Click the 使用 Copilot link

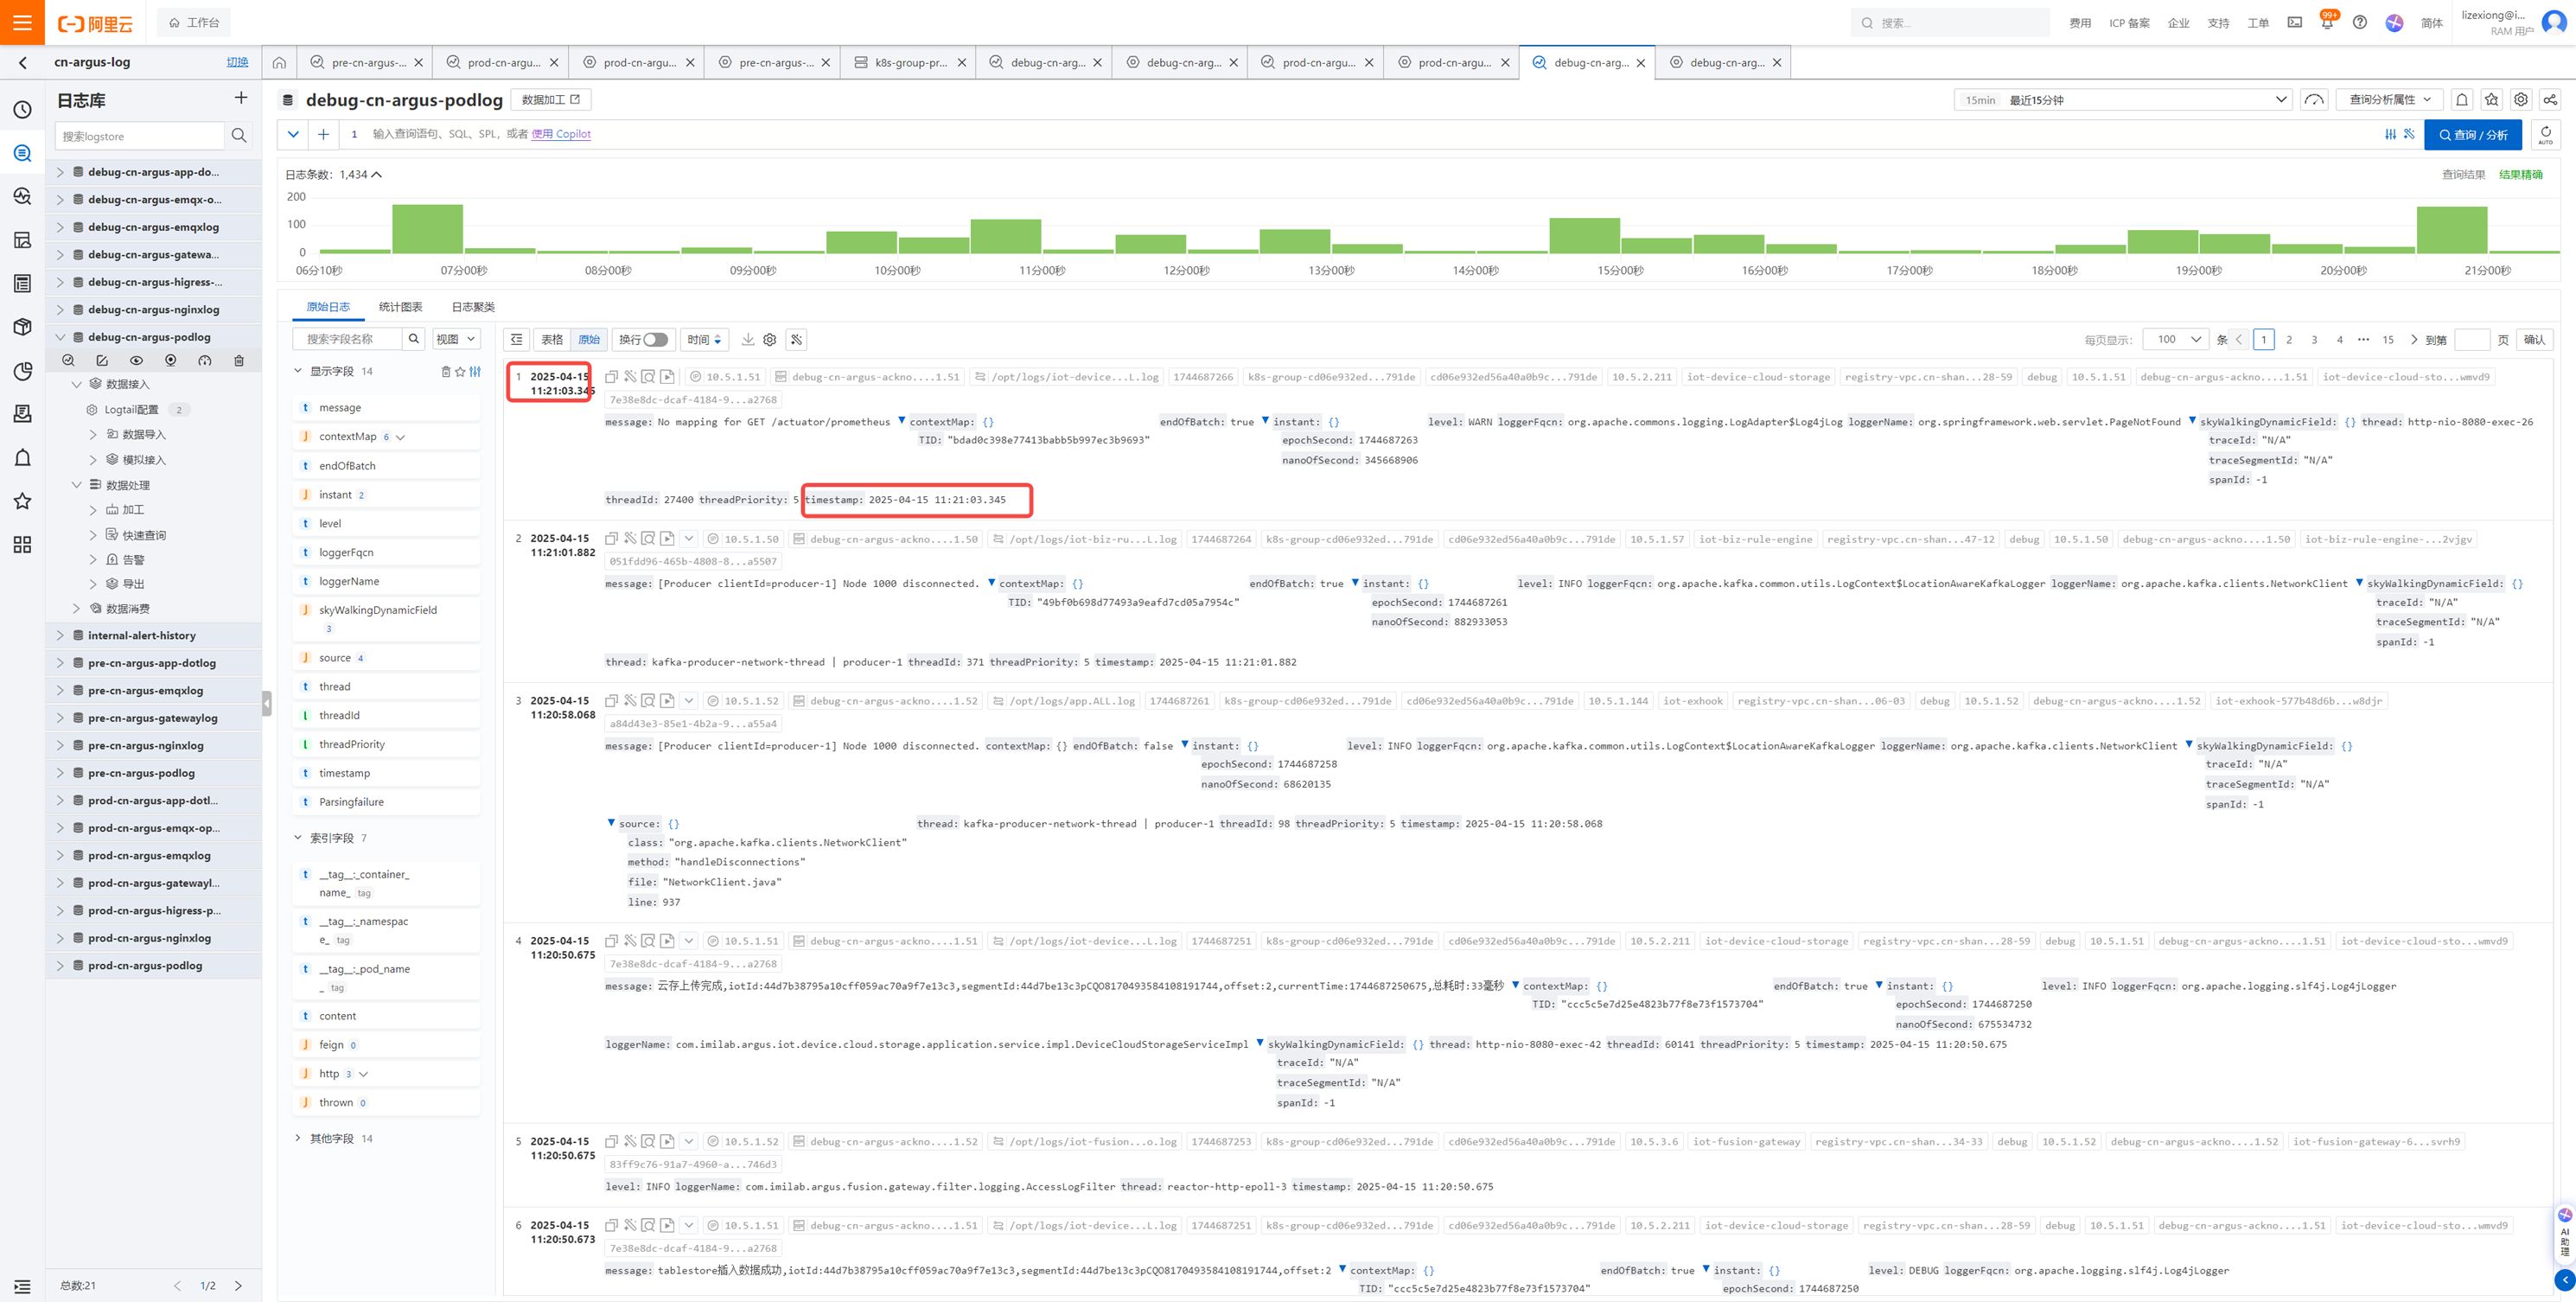[x=561, y=134]
